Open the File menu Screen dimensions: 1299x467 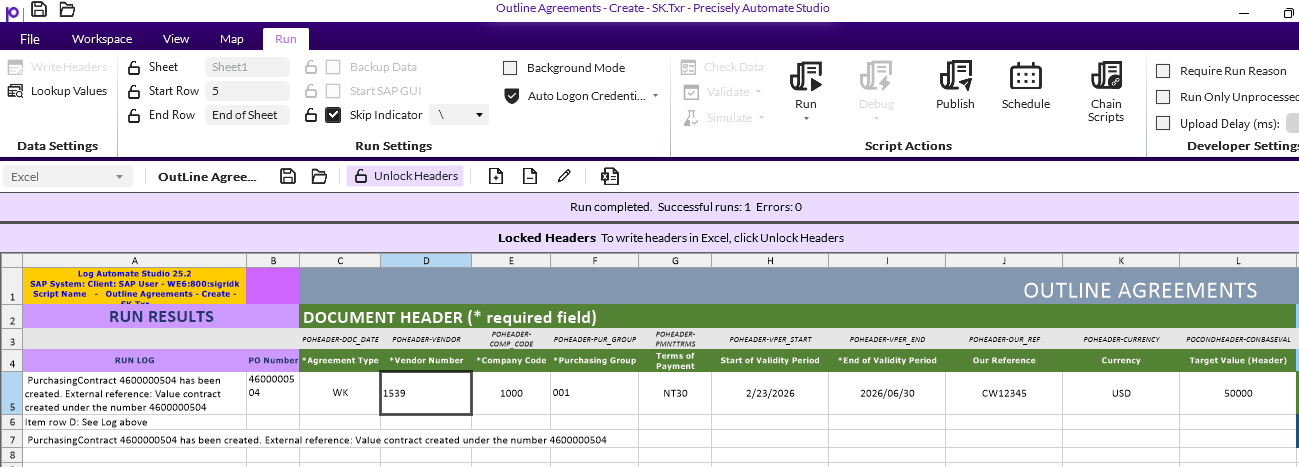tap(30, 39)
